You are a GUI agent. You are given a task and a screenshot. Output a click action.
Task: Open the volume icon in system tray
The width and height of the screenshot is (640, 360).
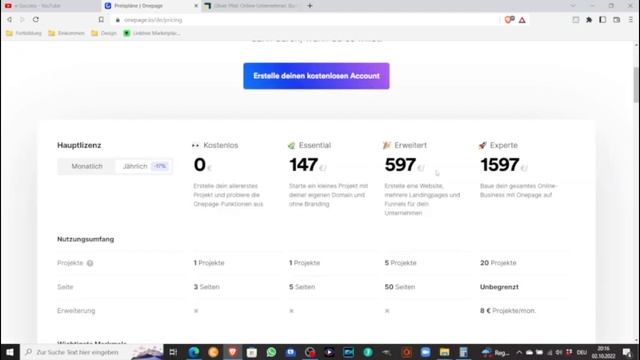(559, 352)
